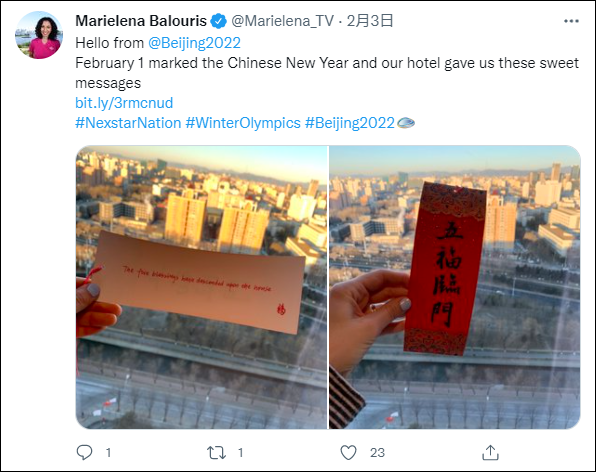Select the #WinterOlympics hashtag

click(x=243, y=123)
